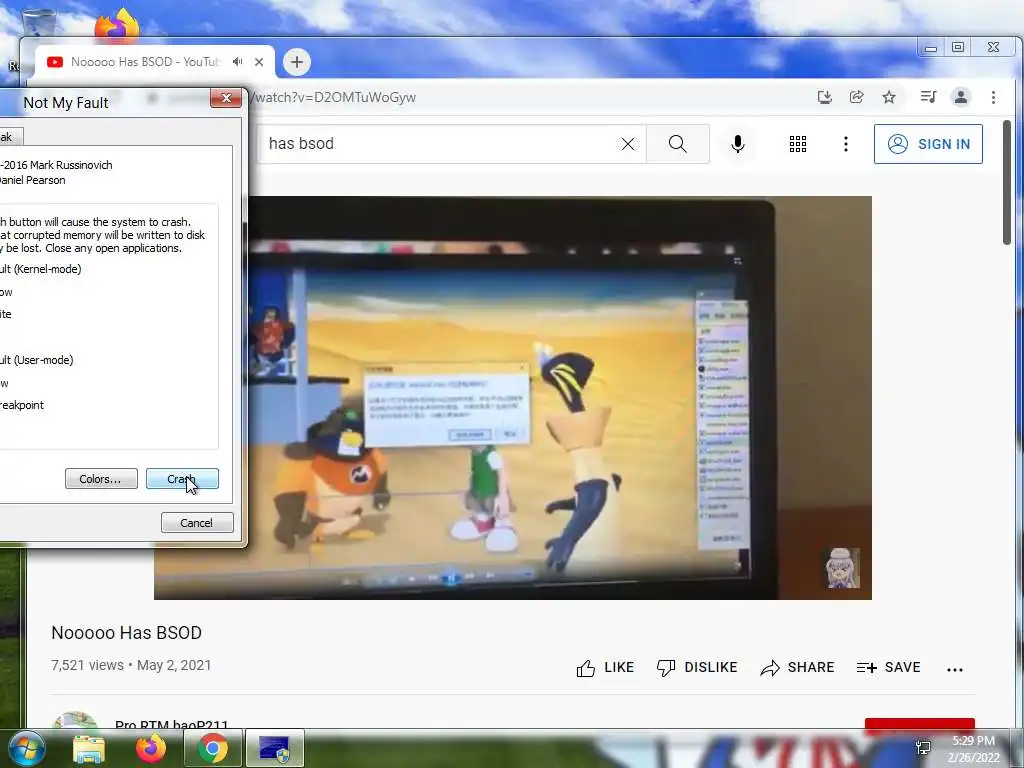Click the SIGN IN button

point(928,144)
